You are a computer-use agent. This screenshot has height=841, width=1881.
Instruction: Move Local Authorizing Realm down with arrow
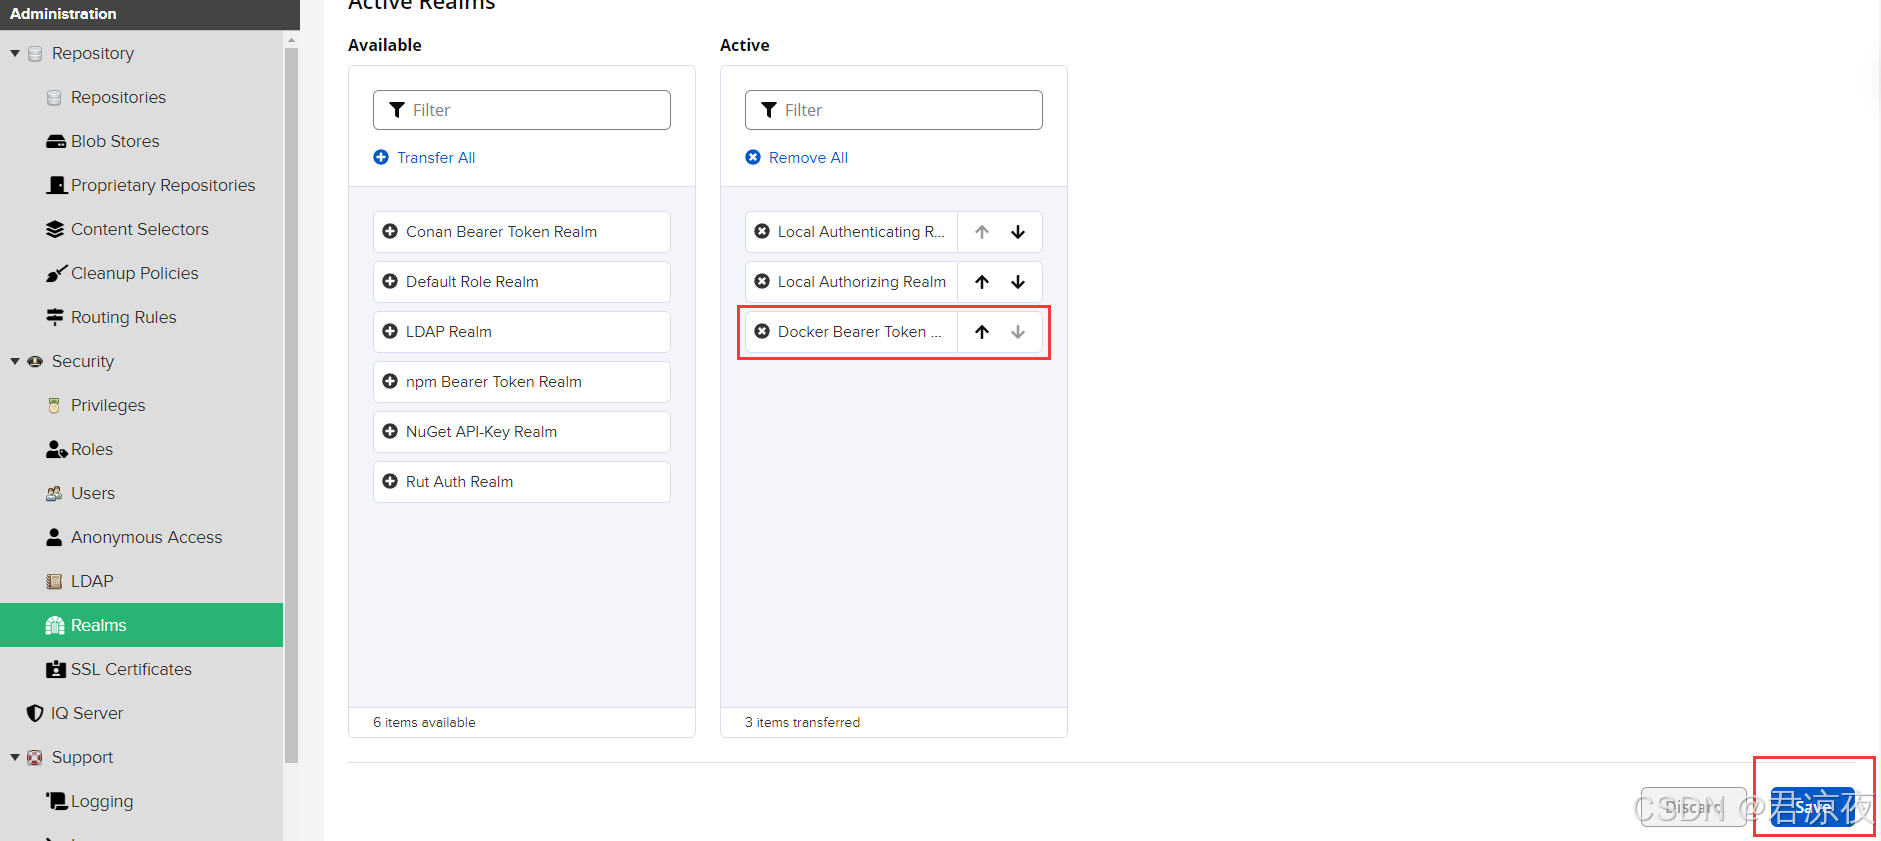pos(1018,282)
